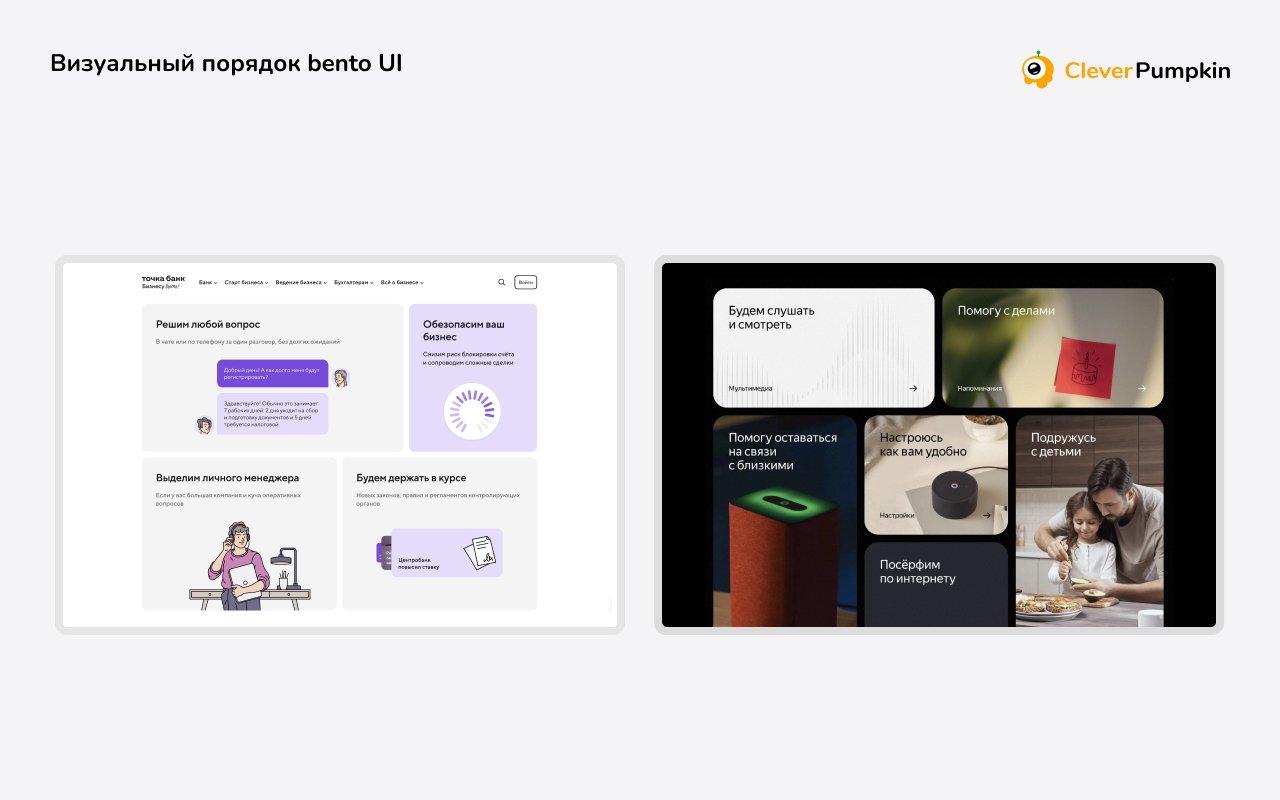Screen dimensions: 1280x800
Task: Click the search magnifier icon on the Точка Банк page
Action: click(502, 282)
